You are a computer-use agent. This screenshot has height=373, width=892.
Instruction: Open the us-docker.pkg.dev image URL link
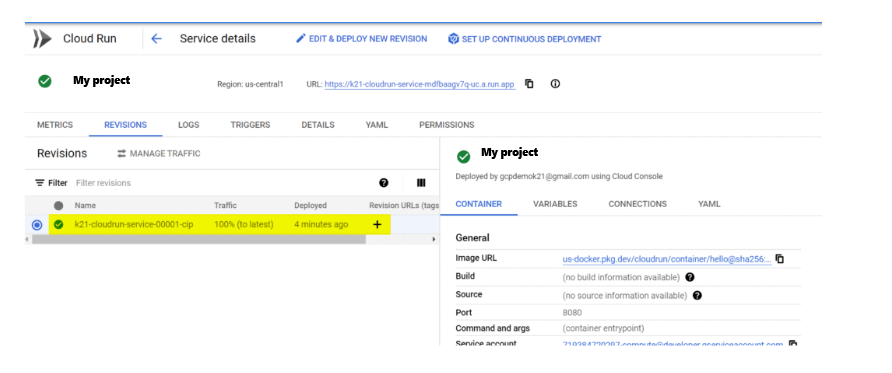[667, 259]
